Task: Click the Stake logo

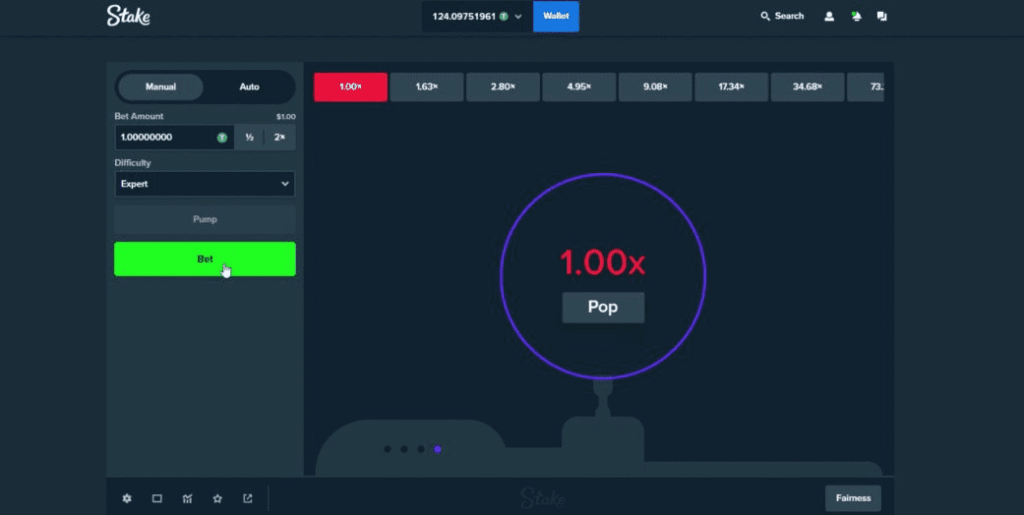Action: click(x=127, y=16)
